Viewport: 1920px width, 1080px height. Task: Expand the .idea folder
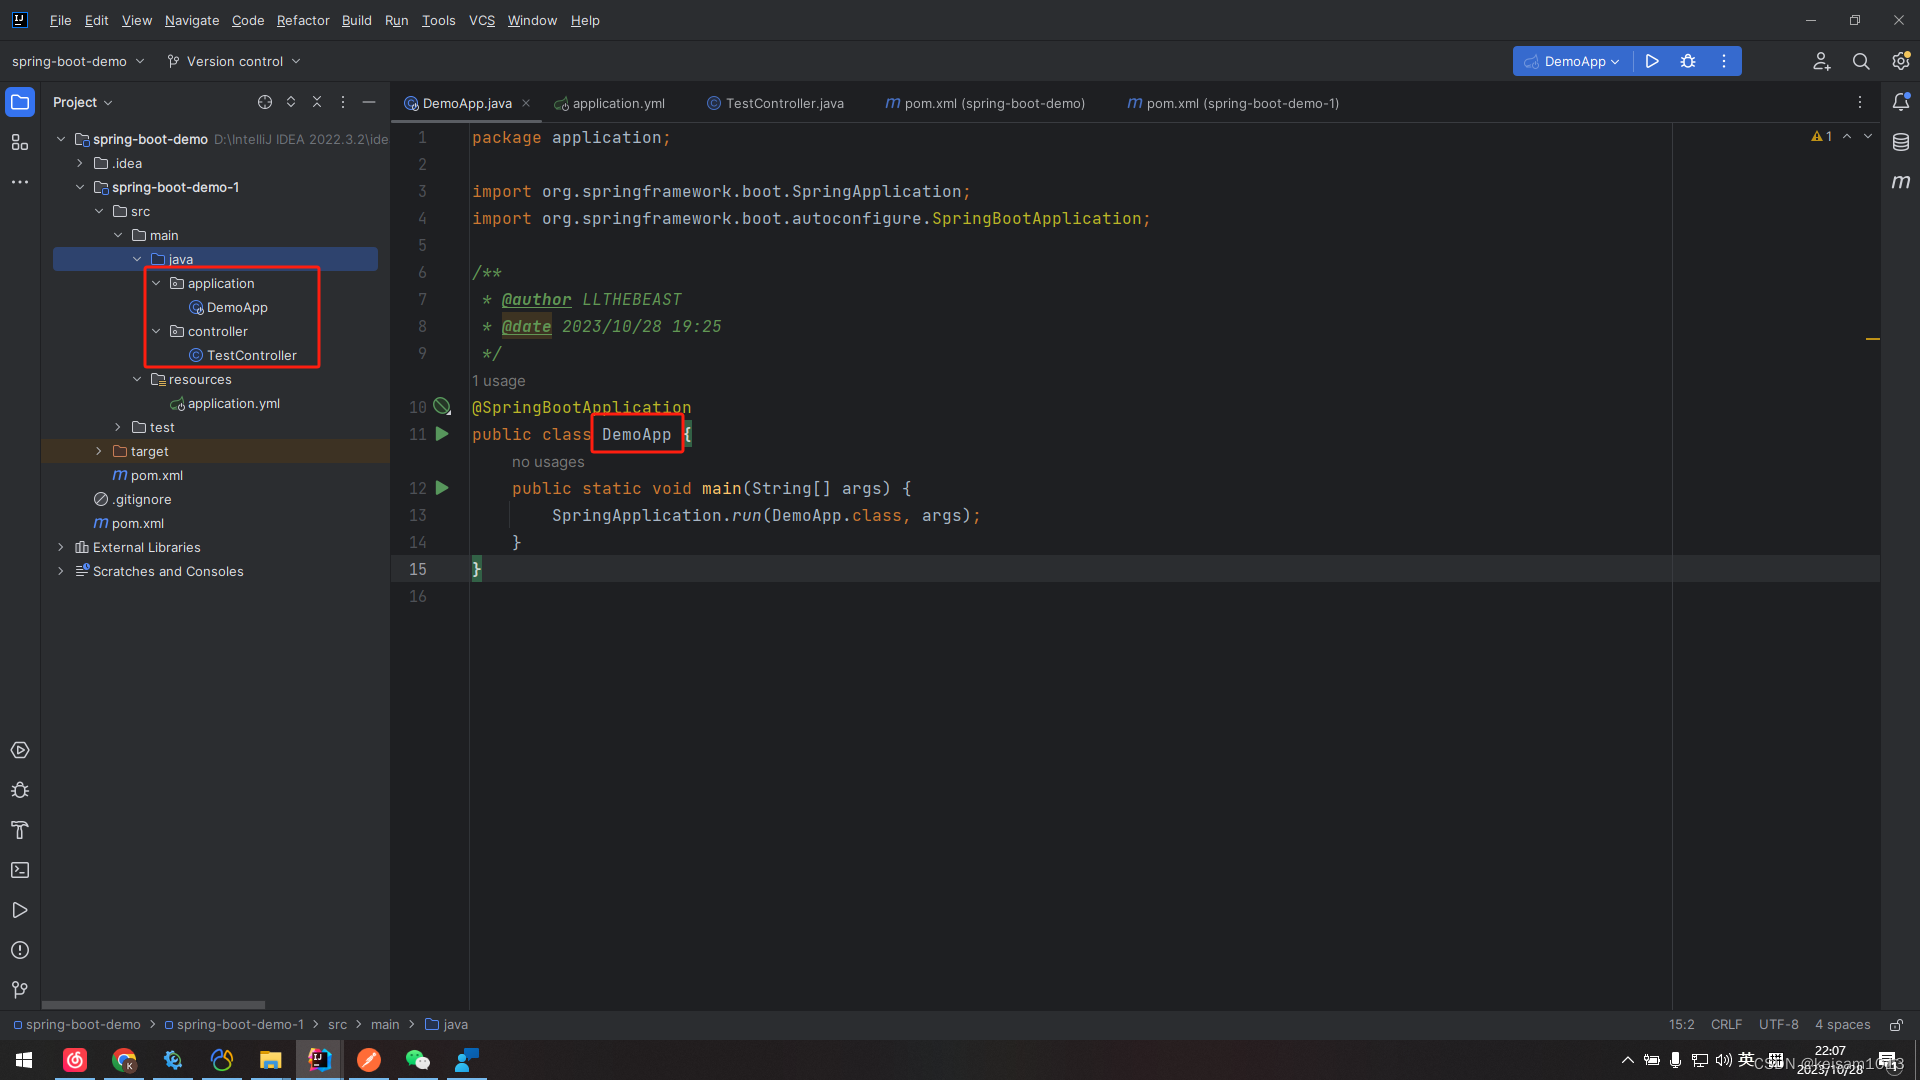point(80,163)
